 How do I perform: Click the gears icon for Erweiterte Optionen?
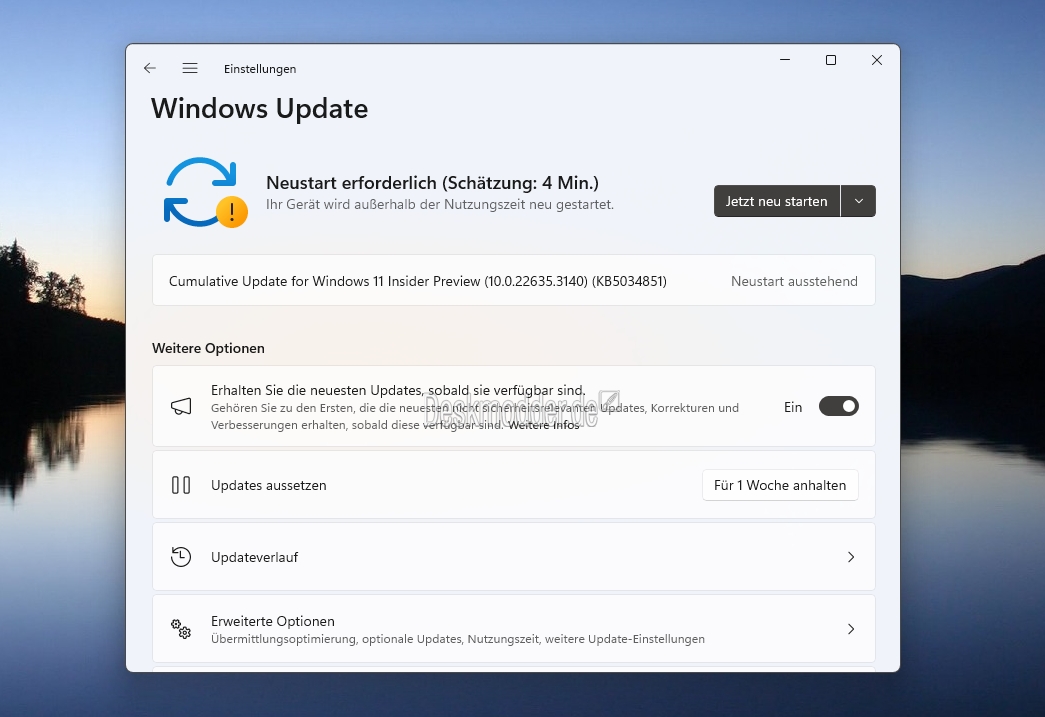pos(181,628)
